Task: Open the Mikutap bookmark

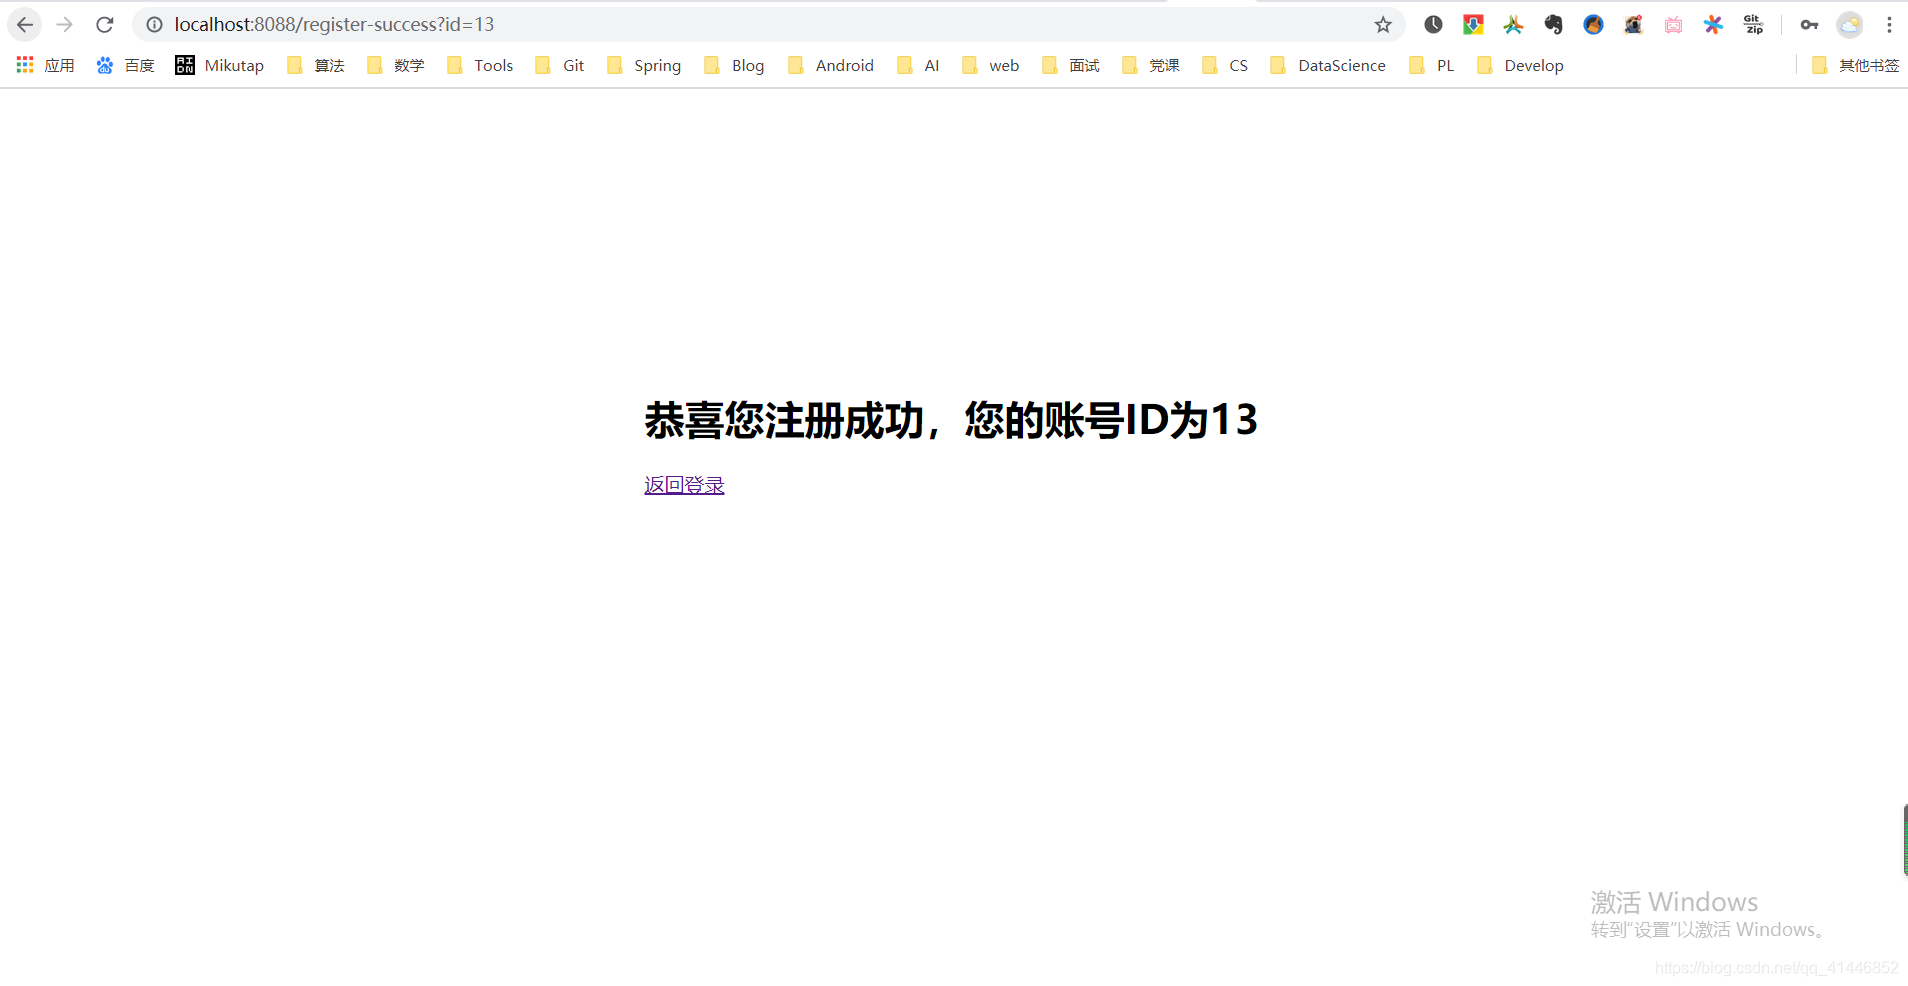Action: pos(220,65)
